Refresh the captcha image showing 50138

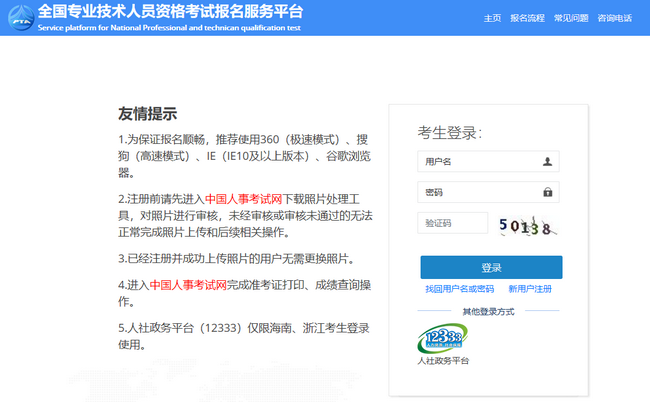pos(526,226)
